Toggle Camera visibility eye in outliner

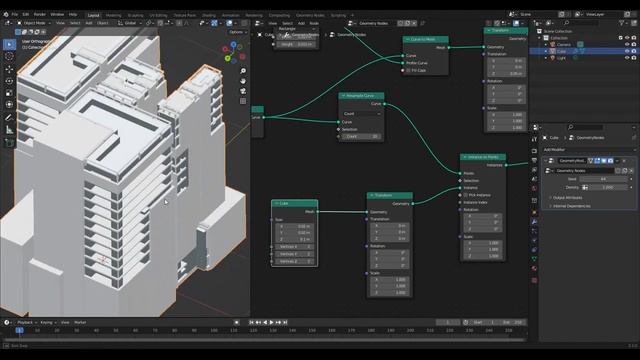coord(627,44)
